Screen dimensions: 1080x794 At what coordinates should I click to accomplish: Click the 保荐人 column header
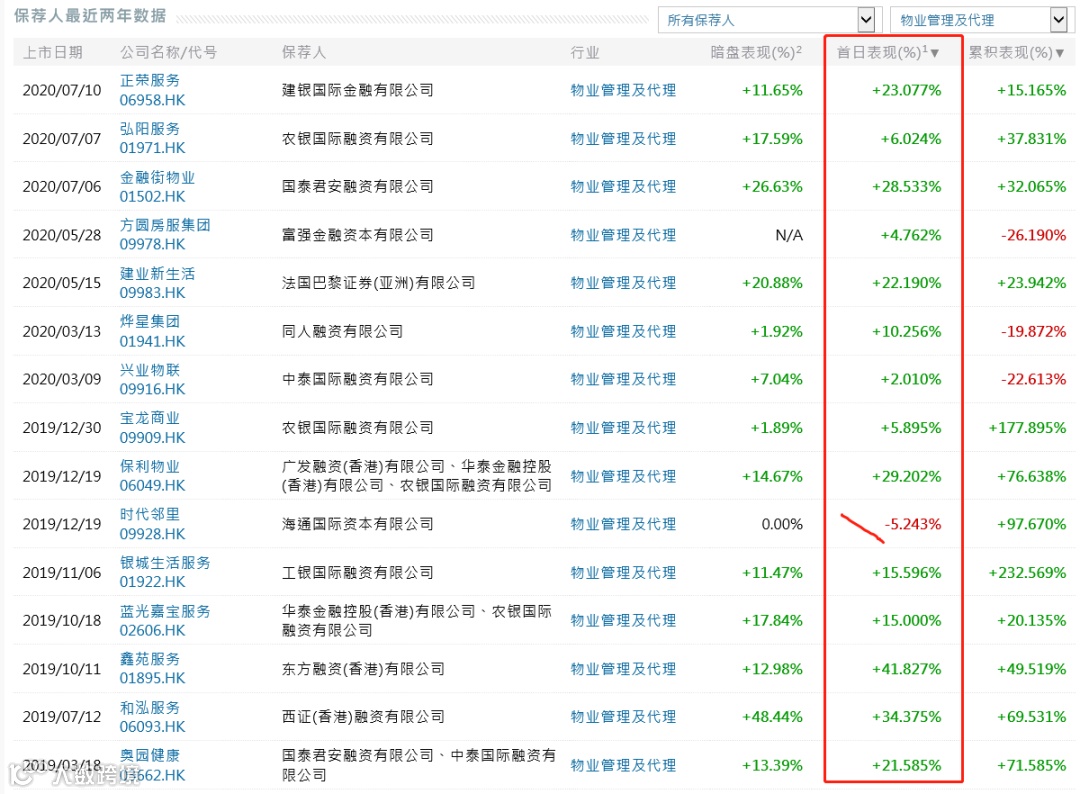304,52
